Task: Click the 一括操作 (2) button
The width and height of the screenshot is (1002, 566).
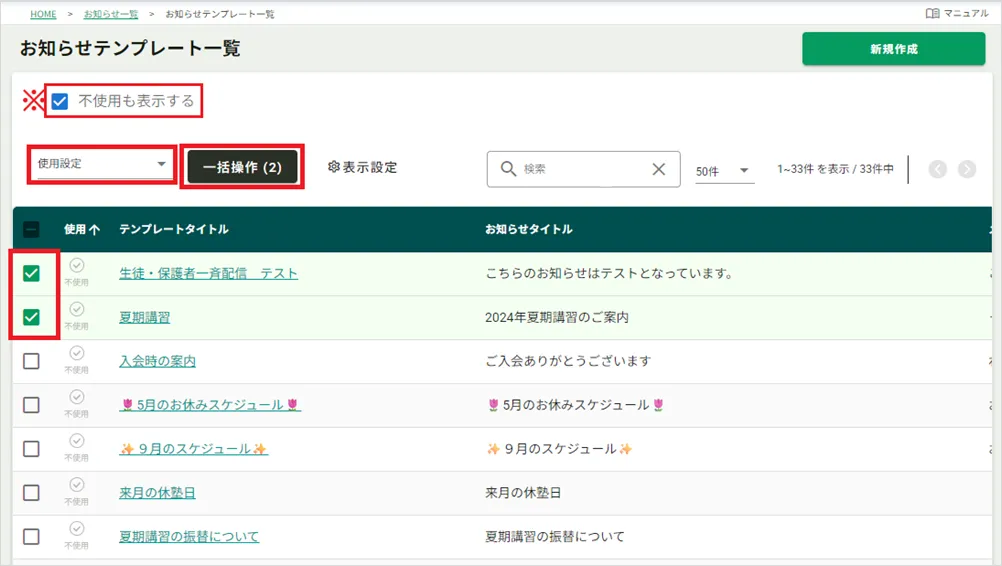Action: point(242,167)
